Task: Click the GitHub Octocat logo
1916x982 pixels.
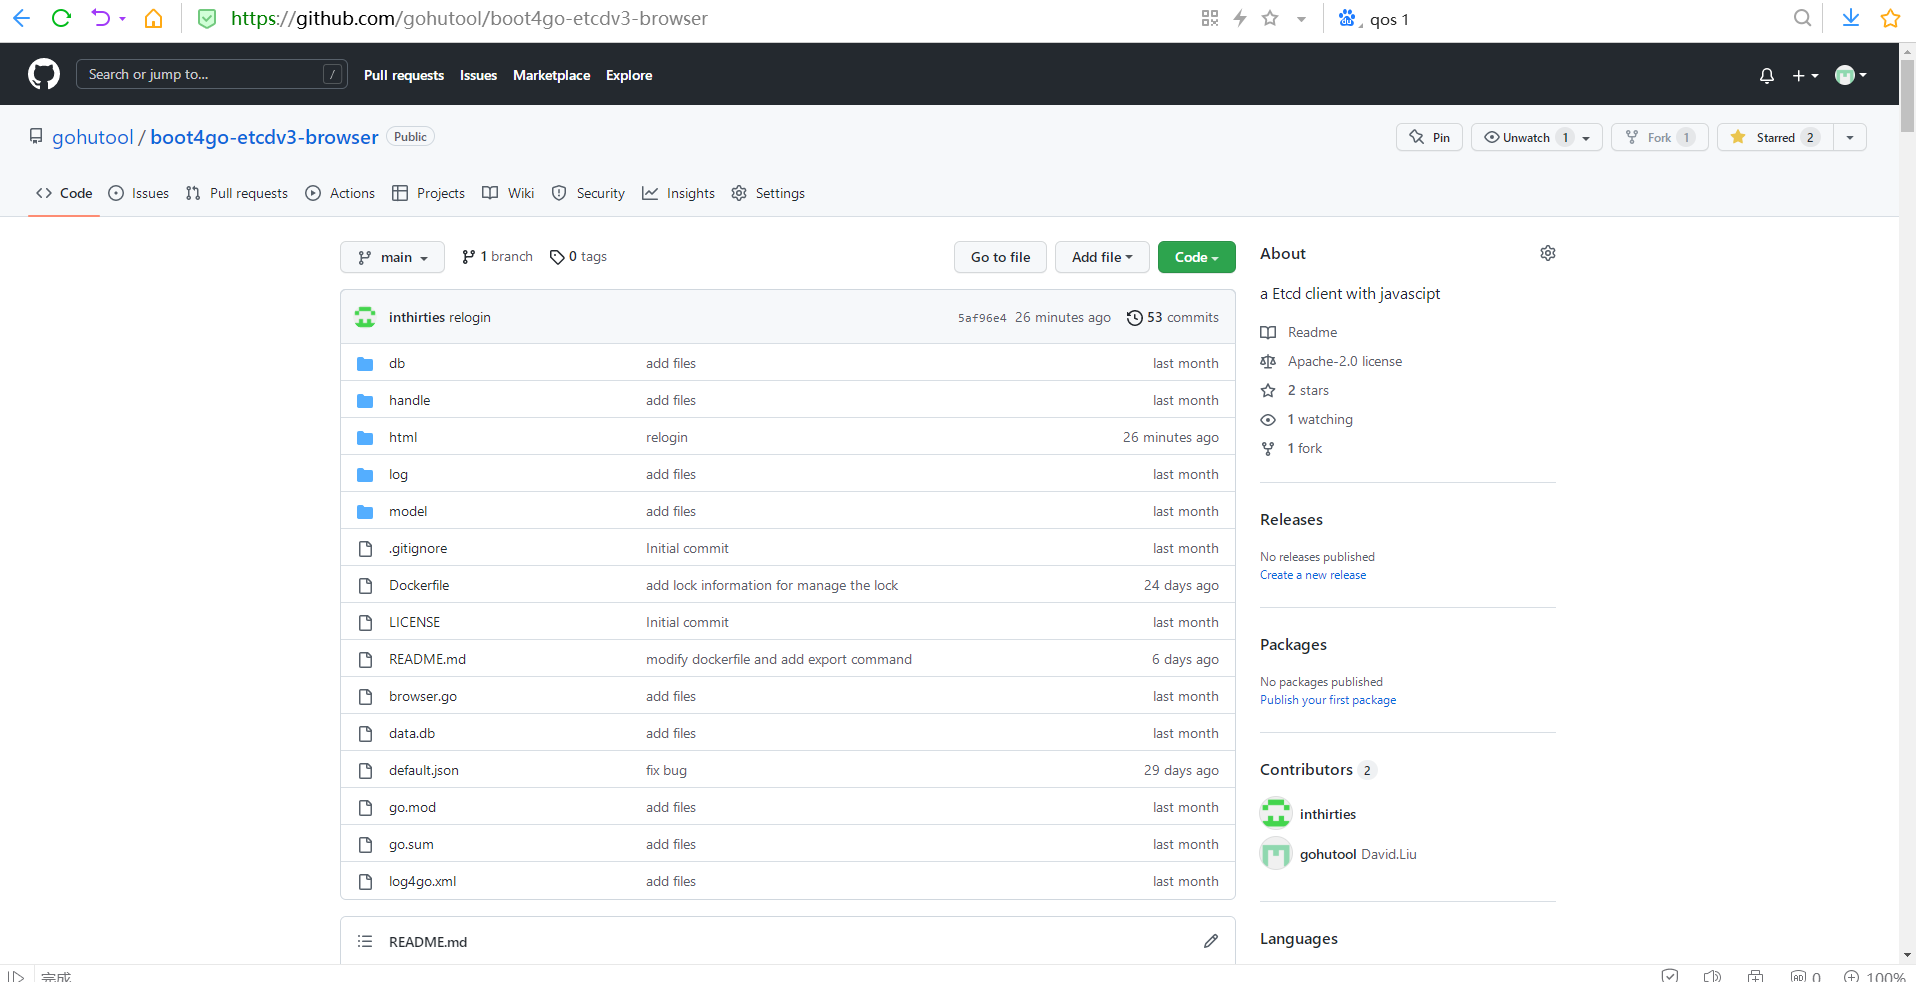Action: tap(43, 74)
